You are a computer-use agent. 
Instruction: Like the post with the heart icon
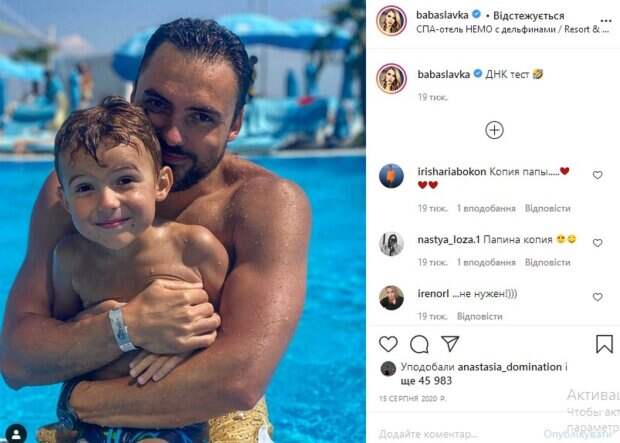point(388,344)
